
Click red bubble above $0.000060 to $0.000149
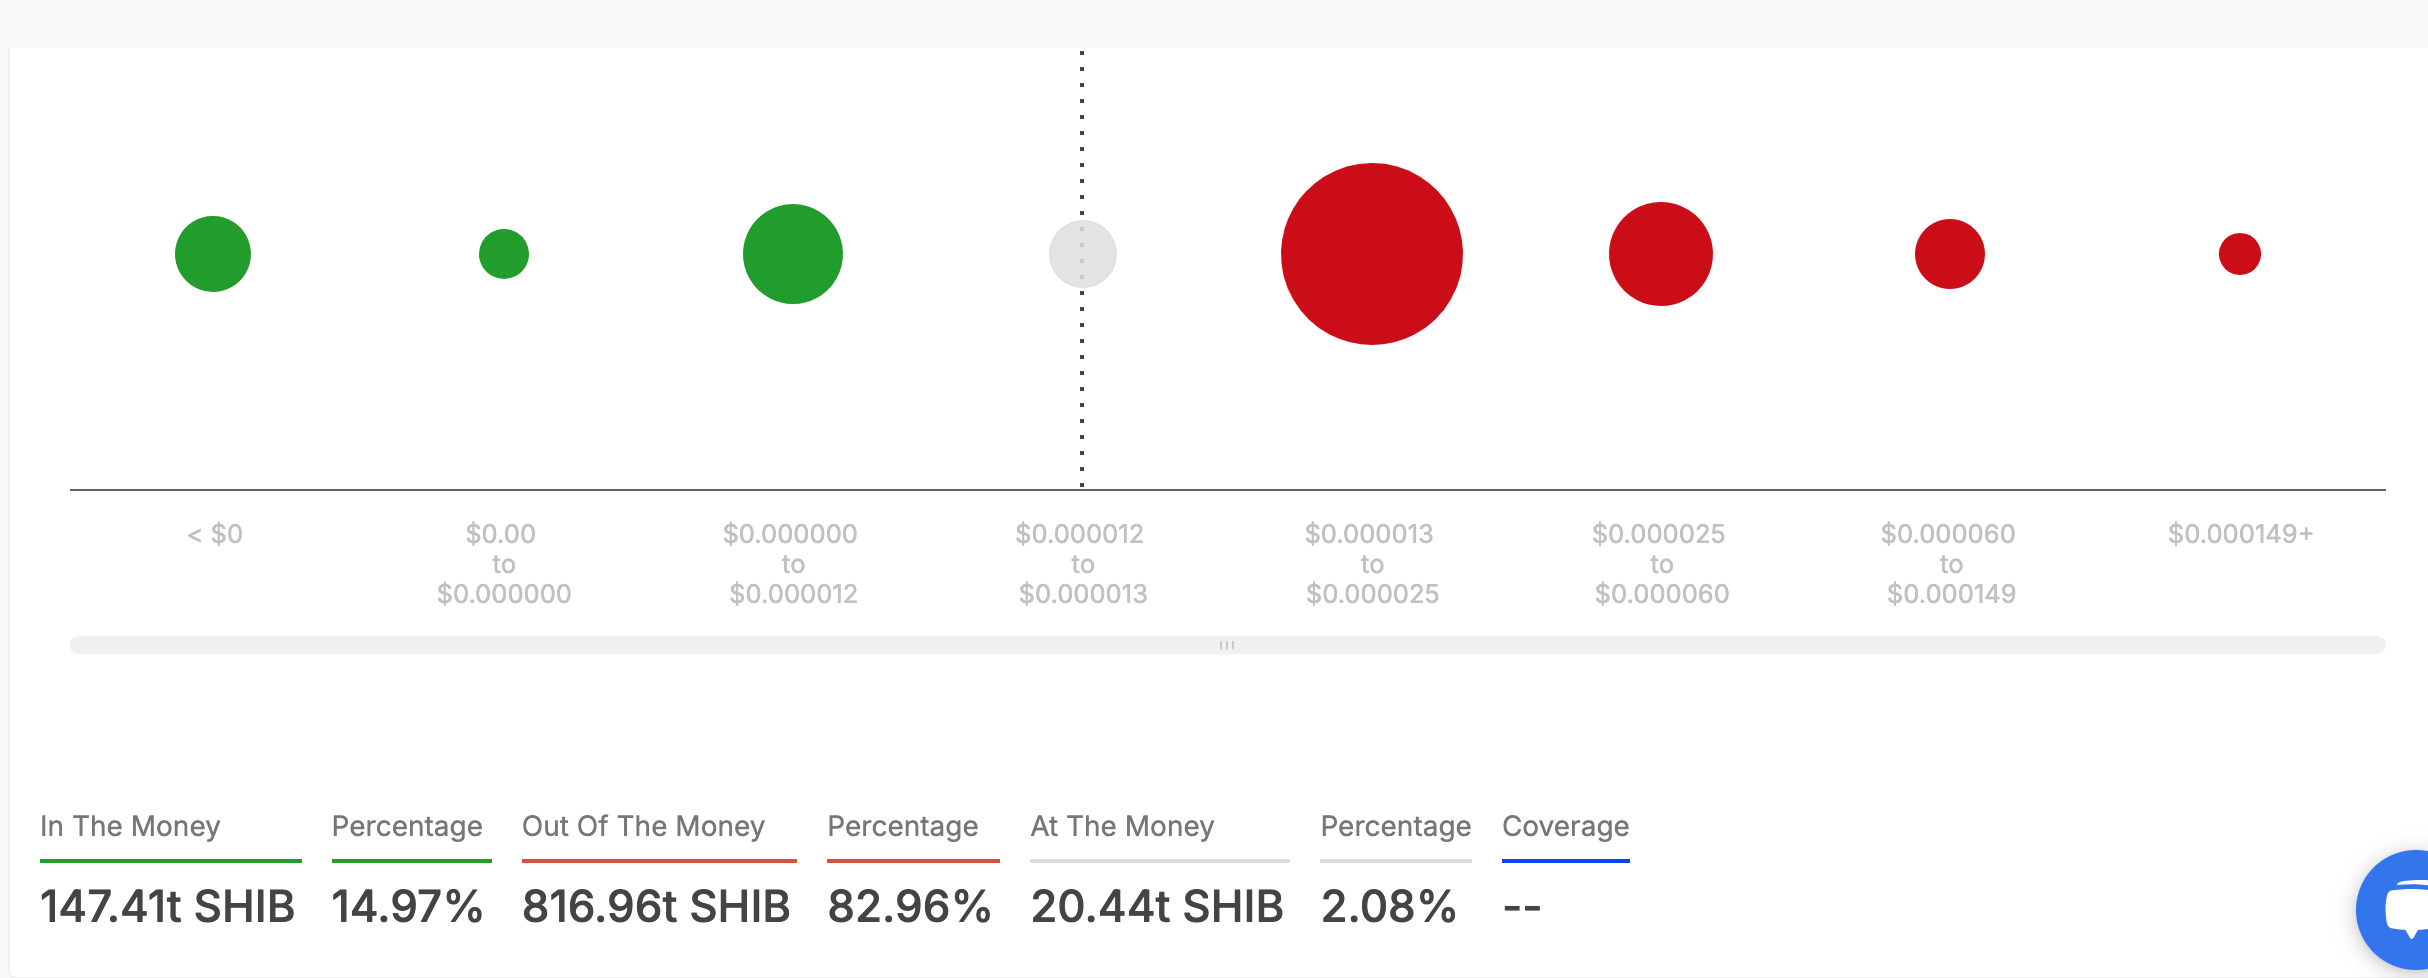tap(1949, 254)
